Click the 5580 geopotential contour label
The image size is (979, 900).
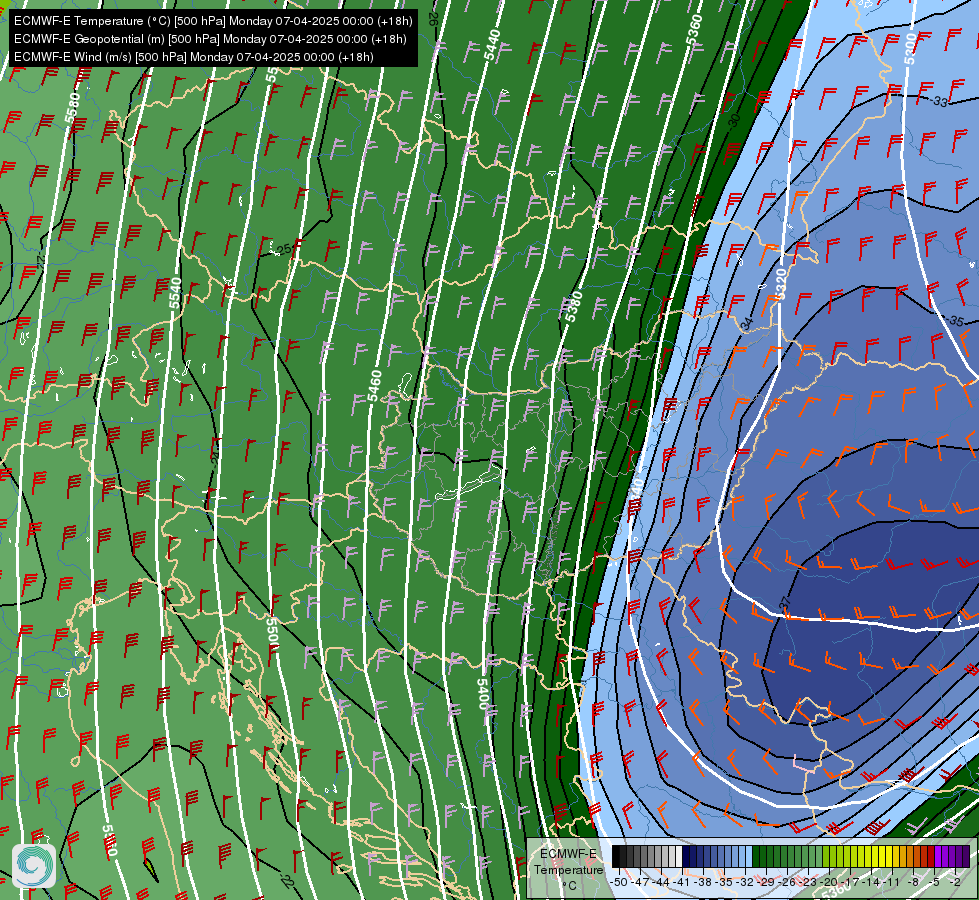(73, 108)
